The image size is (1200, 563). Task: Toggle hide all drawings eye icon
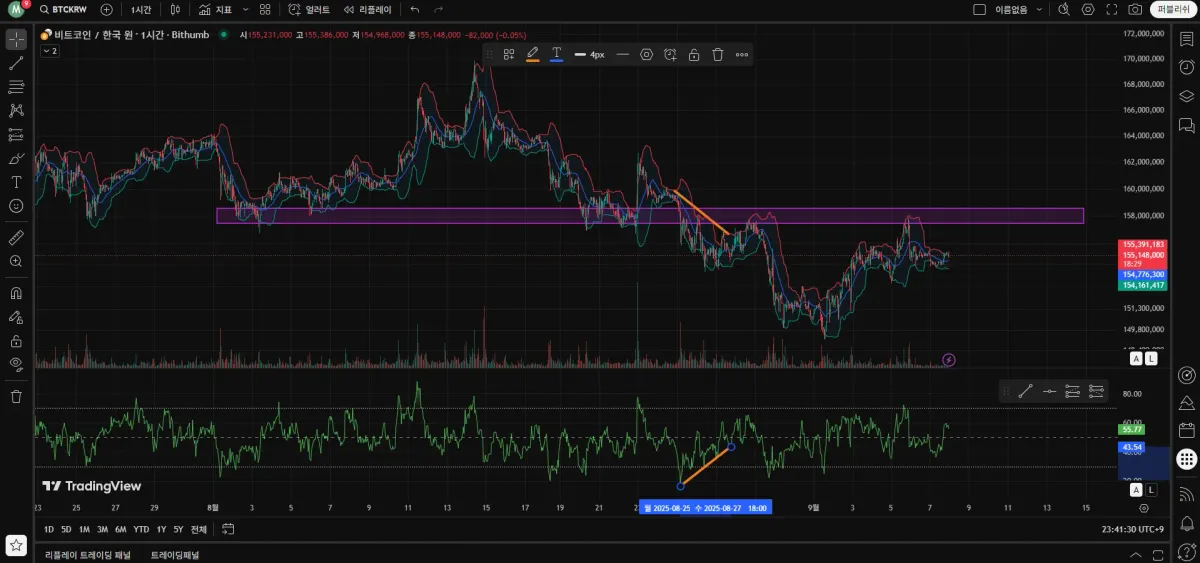coord(16,364)
